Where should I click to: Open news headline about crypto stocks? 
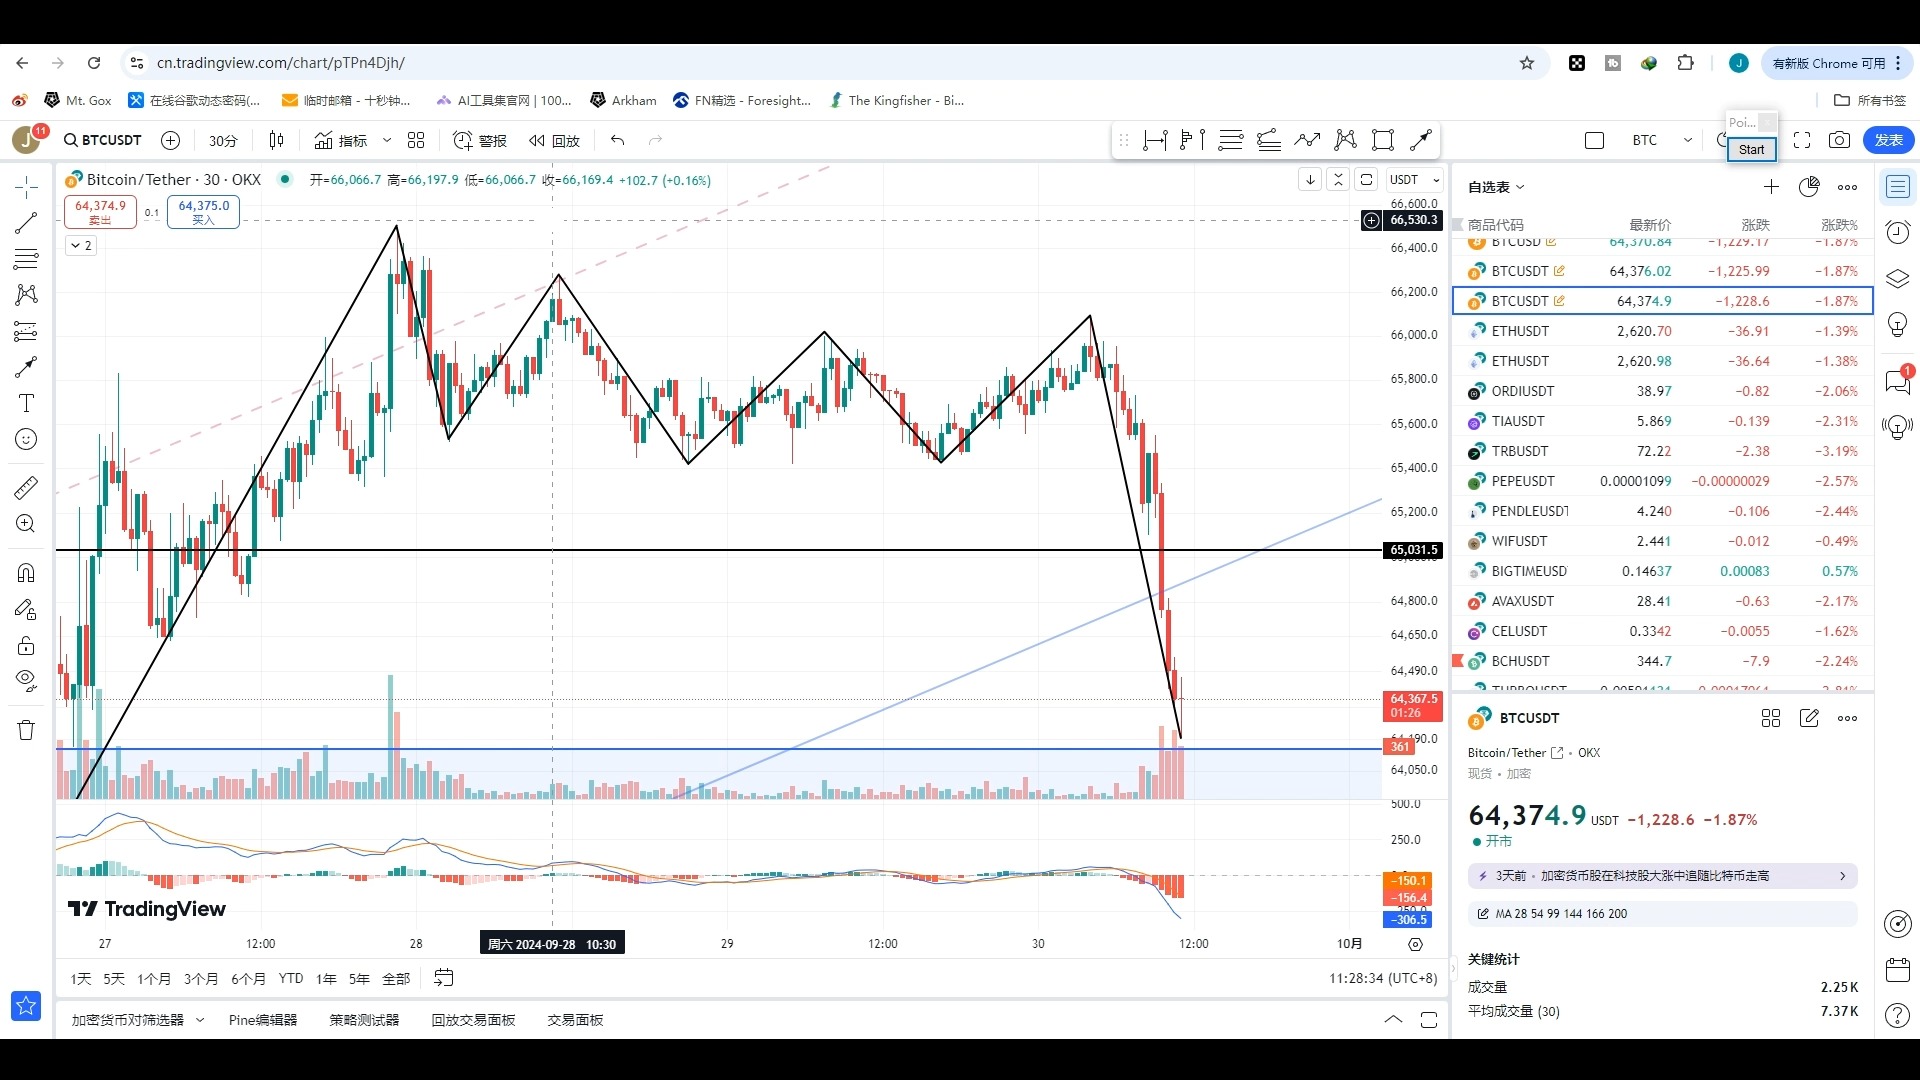pyautogui.click(x=1663, y=876)
